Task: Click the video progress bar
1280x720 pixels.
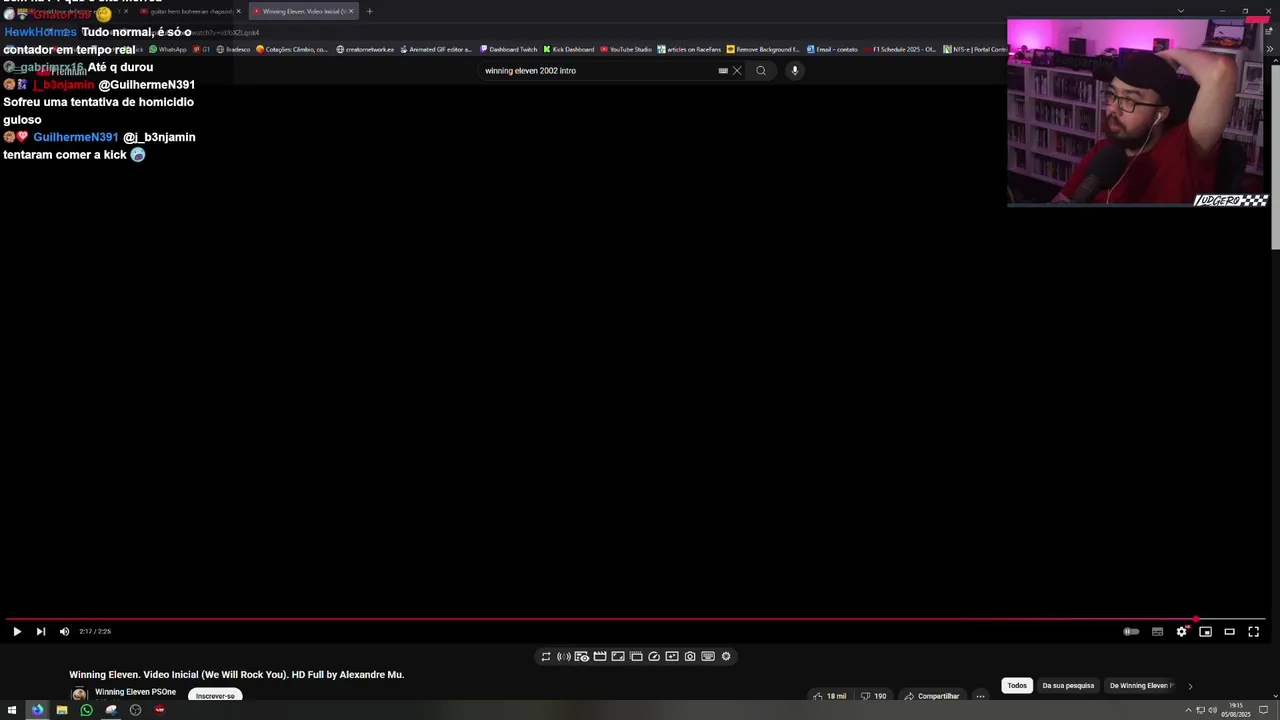Action: 636,620
